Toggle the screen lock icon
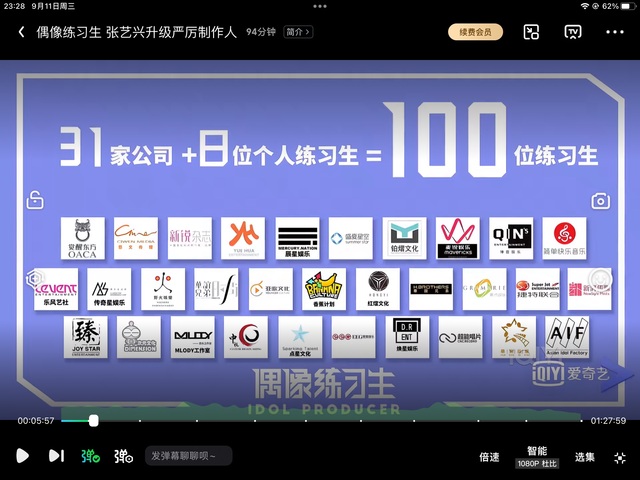The height and width of the screenshot is (480, 640). click(x=35, y=200)
